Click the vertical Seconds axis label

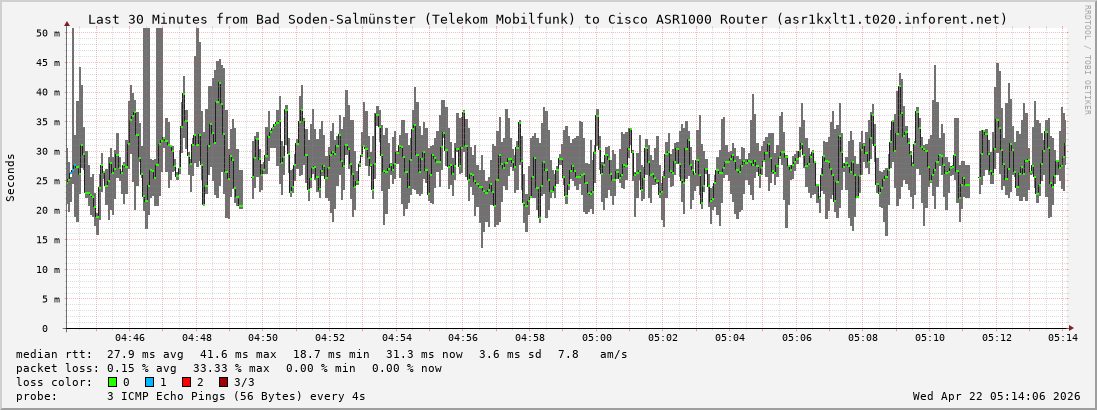(x=11, y=177)
